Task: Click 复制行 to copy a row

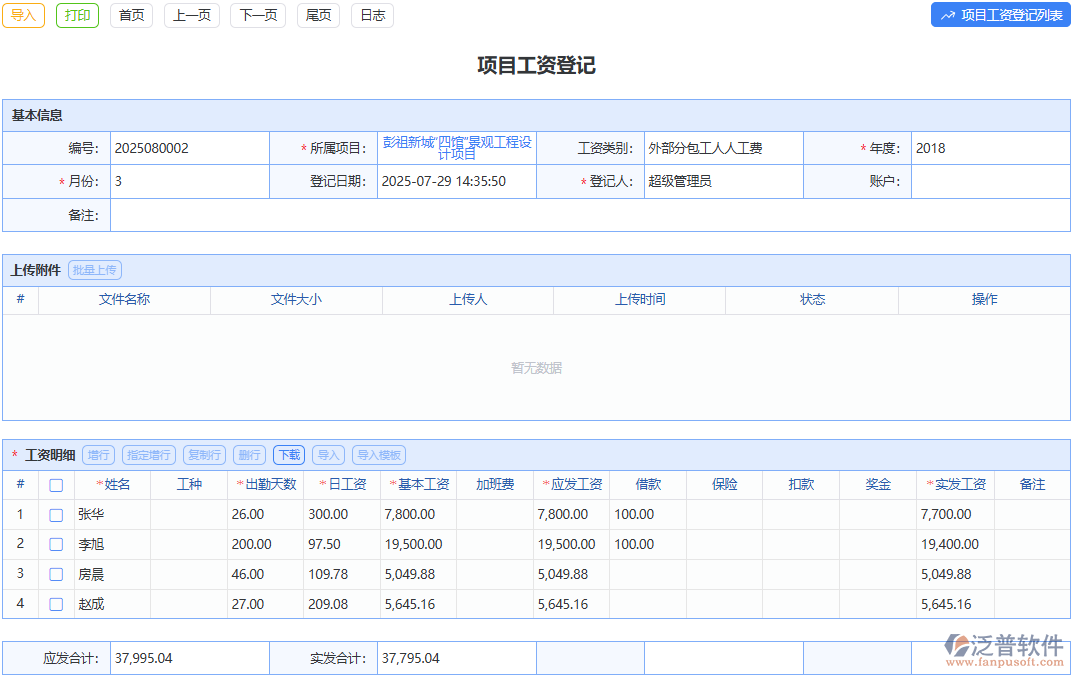Action: point(204,455)
